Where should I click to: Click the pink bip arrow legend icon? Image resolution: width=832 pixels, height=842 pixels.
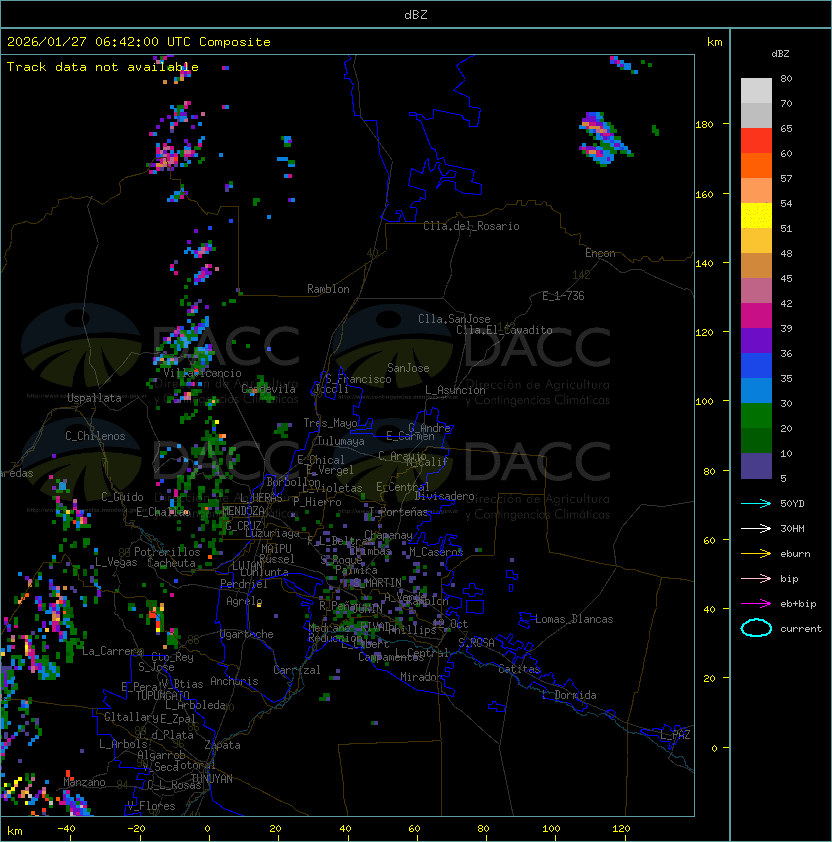(x=756, y=578)
